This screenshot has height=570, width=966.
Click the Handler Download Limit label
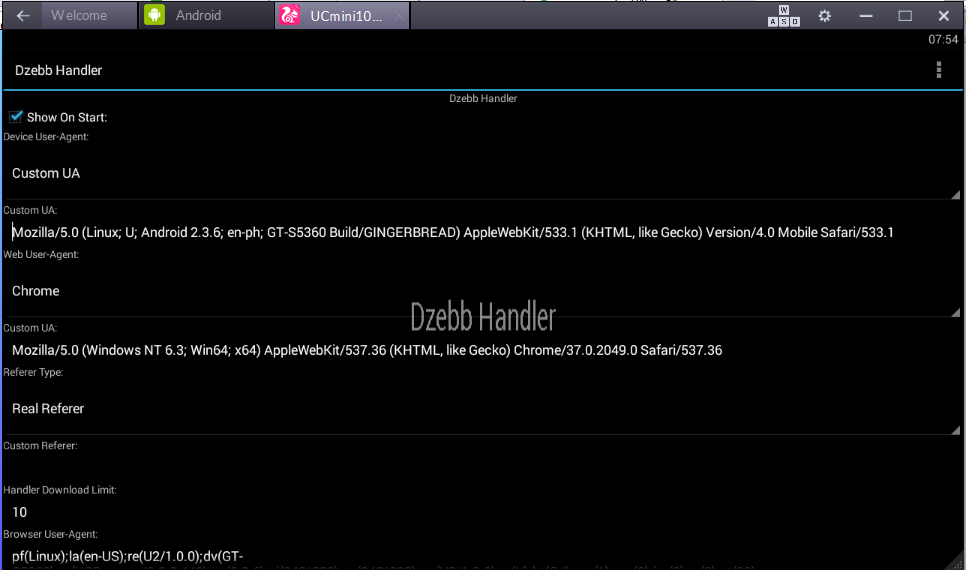(60, 490)
